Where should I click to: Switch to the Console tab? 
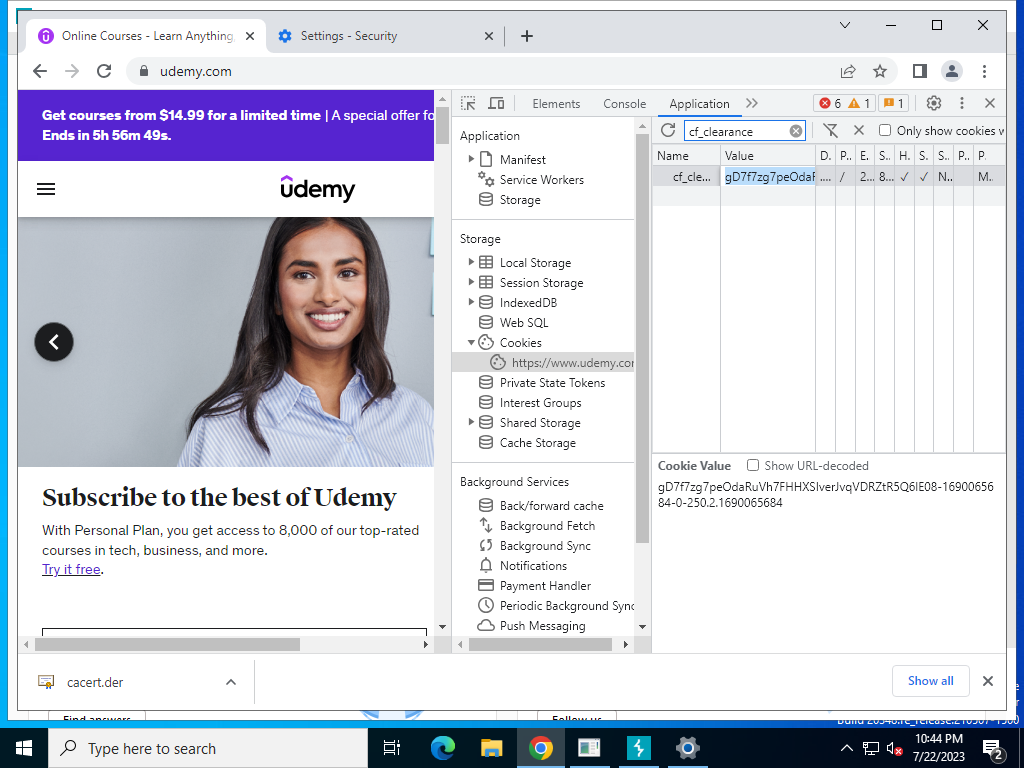(624, 104)
